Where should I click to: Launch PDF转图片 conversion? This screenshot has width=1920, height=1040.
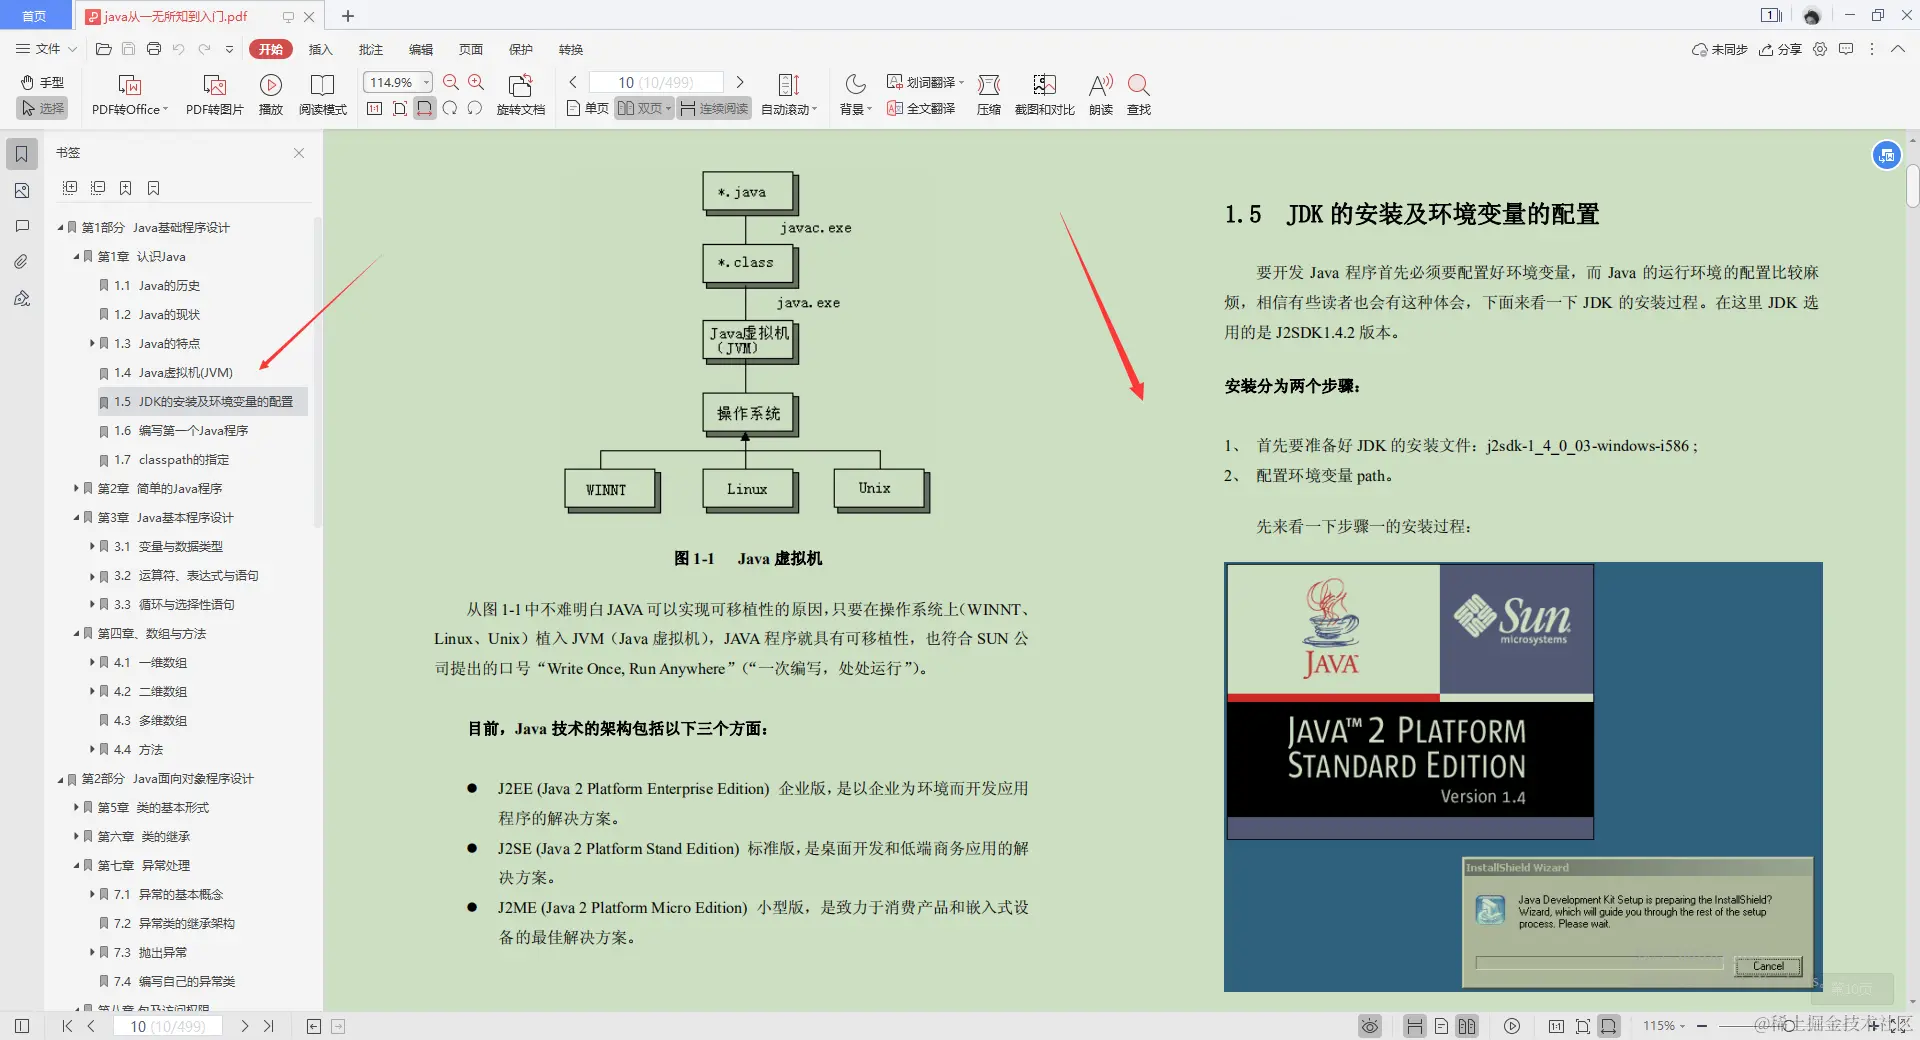tap(213, 93)
